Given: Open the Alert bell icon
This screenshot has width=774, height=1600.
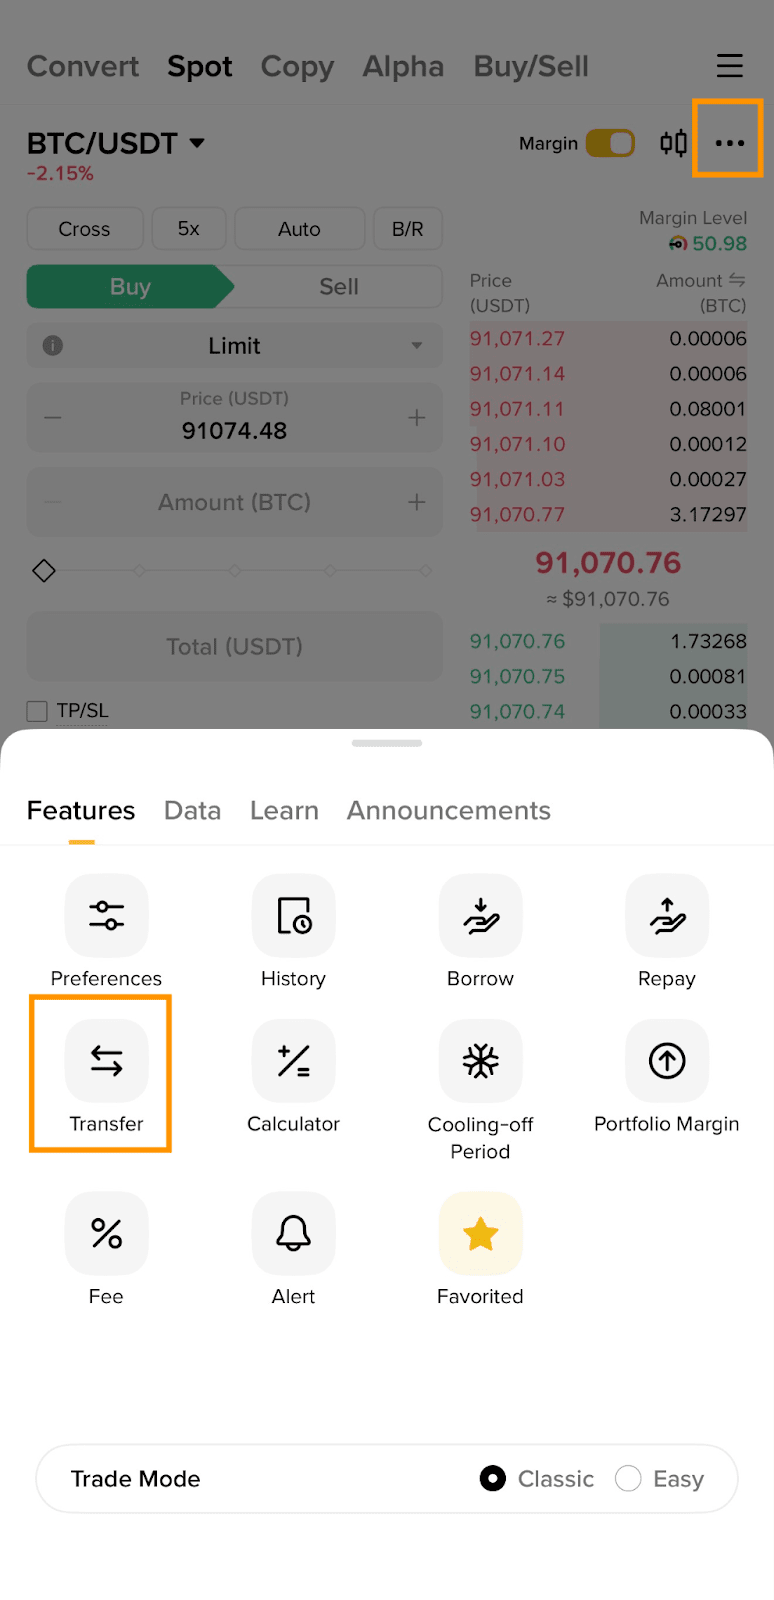Looking at the screenshot, I should coord(293,1234).
